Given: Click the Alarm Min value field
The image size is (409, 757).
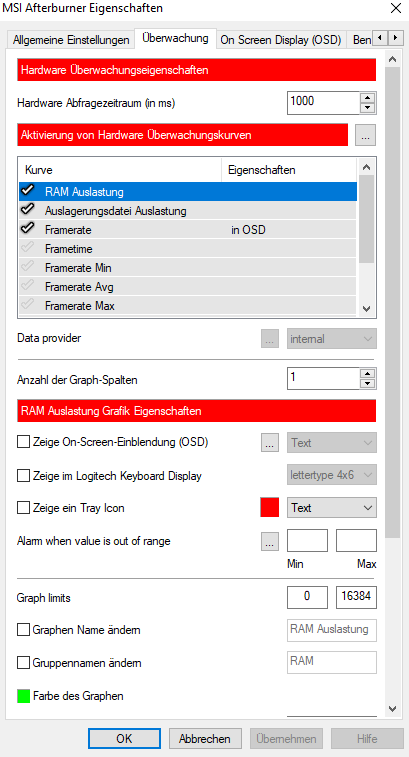Looking at the screenshot, I should [x=308, y=540].
